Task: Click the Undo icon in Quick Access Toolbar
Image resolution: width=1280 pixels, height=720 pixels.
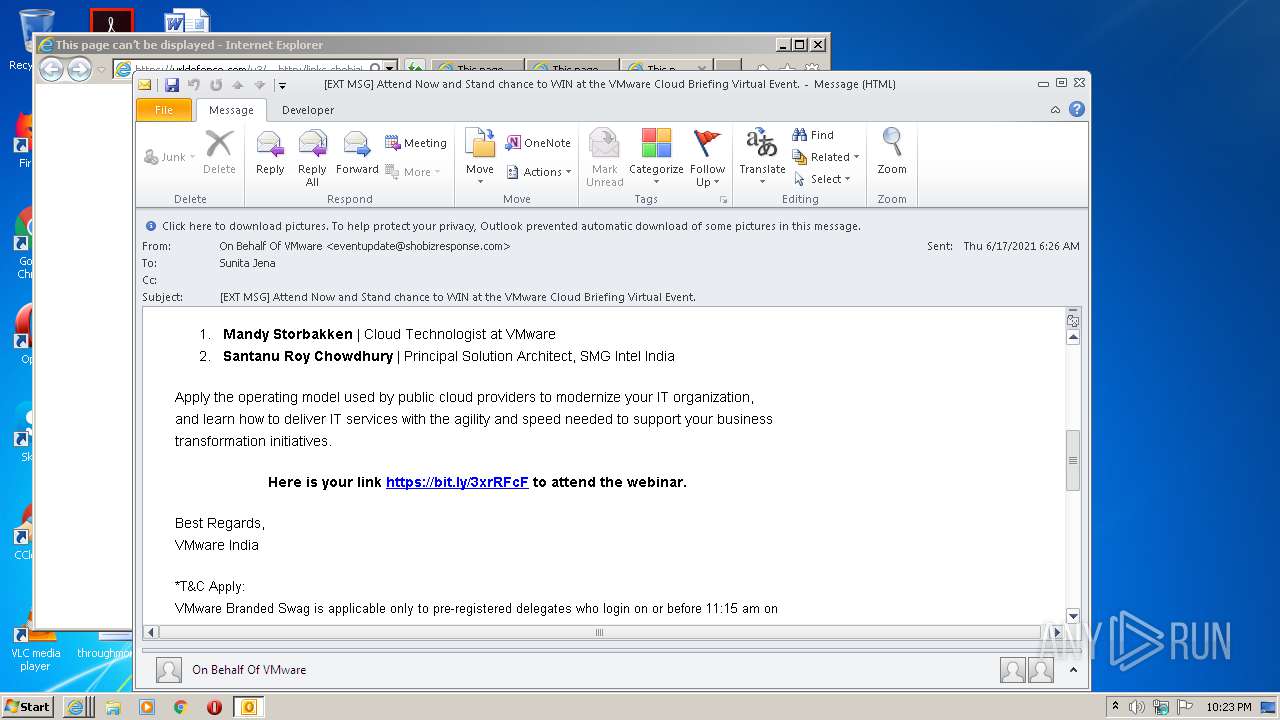Action: tap(194, 85)
